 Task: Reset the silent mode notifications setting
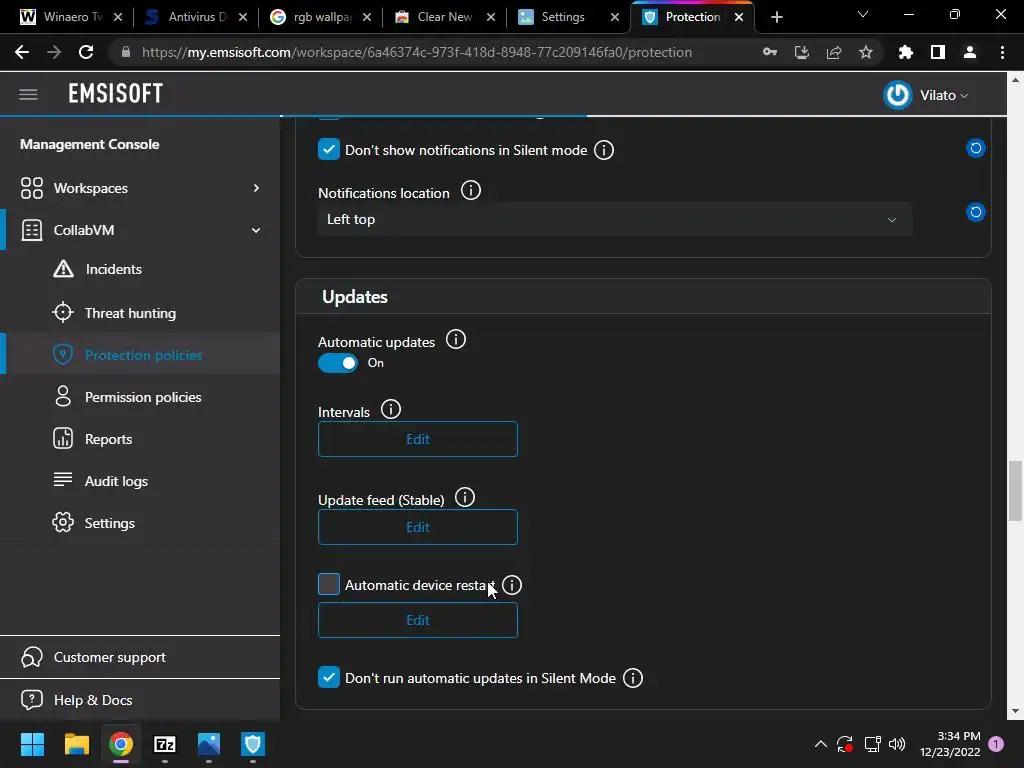[x=976, y=148]
